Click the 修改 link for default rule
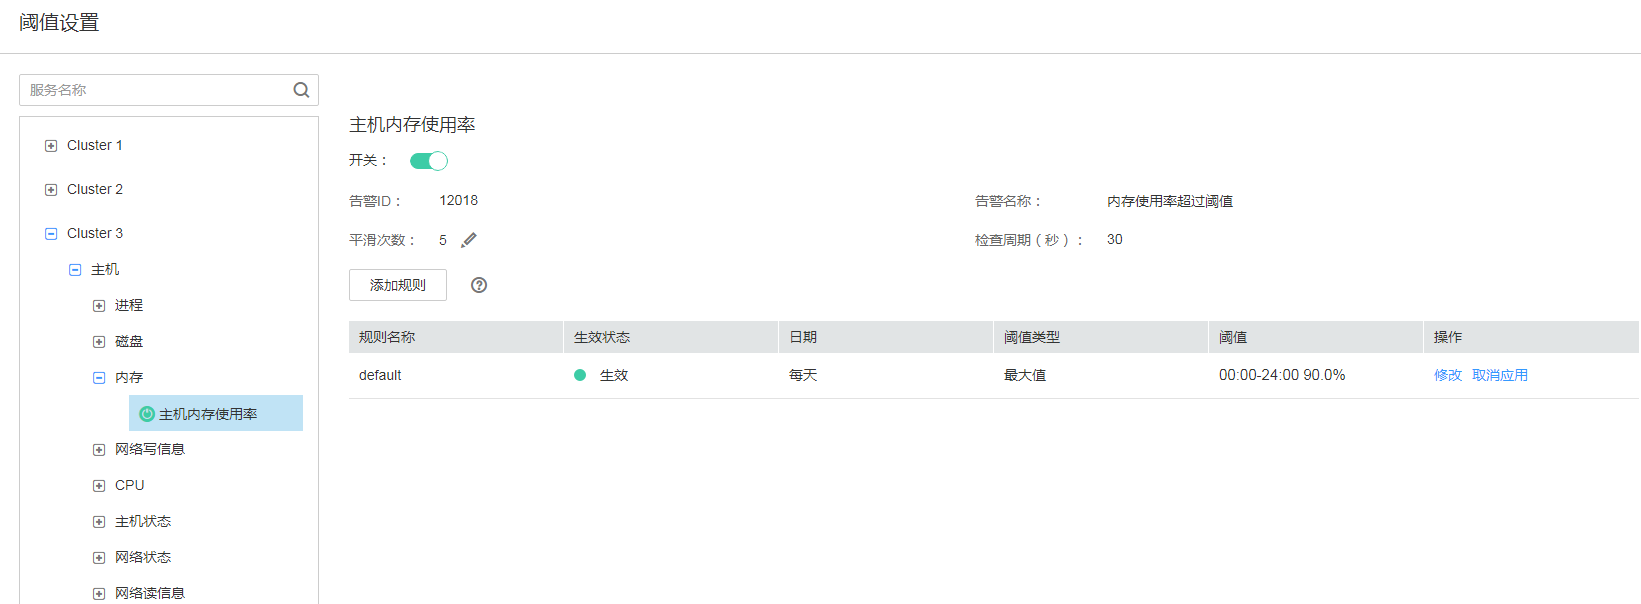The image size is (1641, 604). tap(1447, 376)
